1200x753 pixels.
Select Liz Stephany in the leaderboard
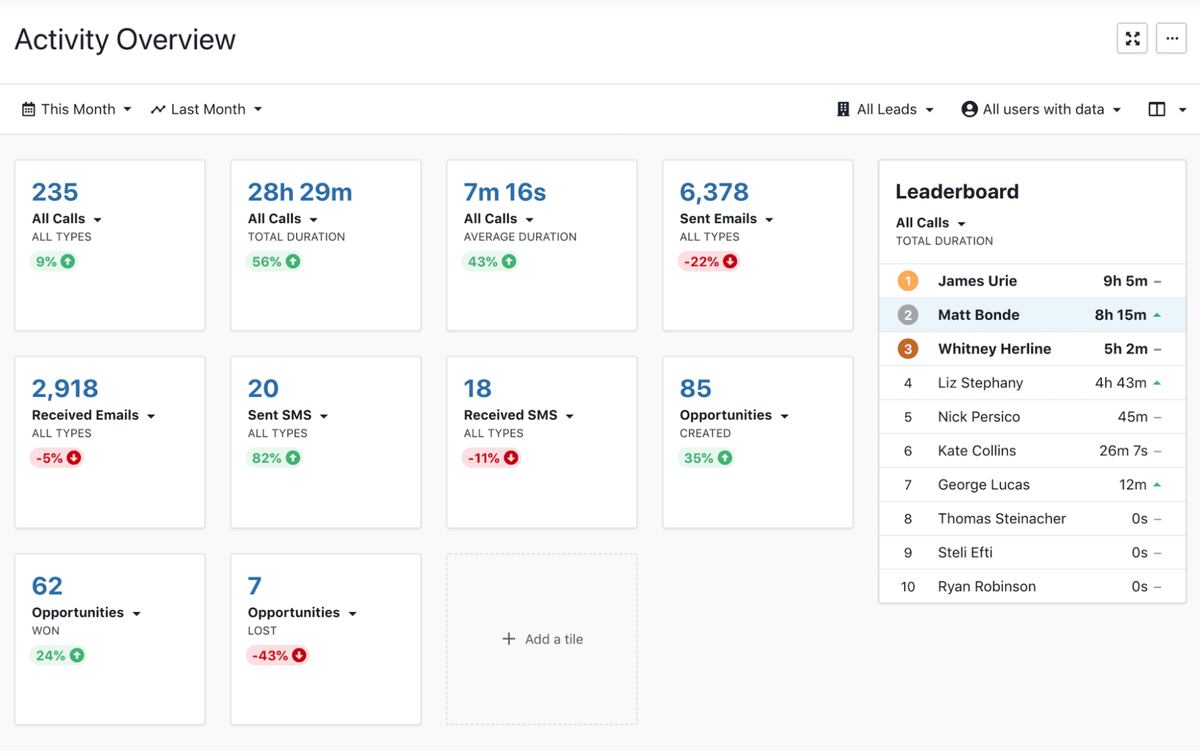(x=1032, y=383)
